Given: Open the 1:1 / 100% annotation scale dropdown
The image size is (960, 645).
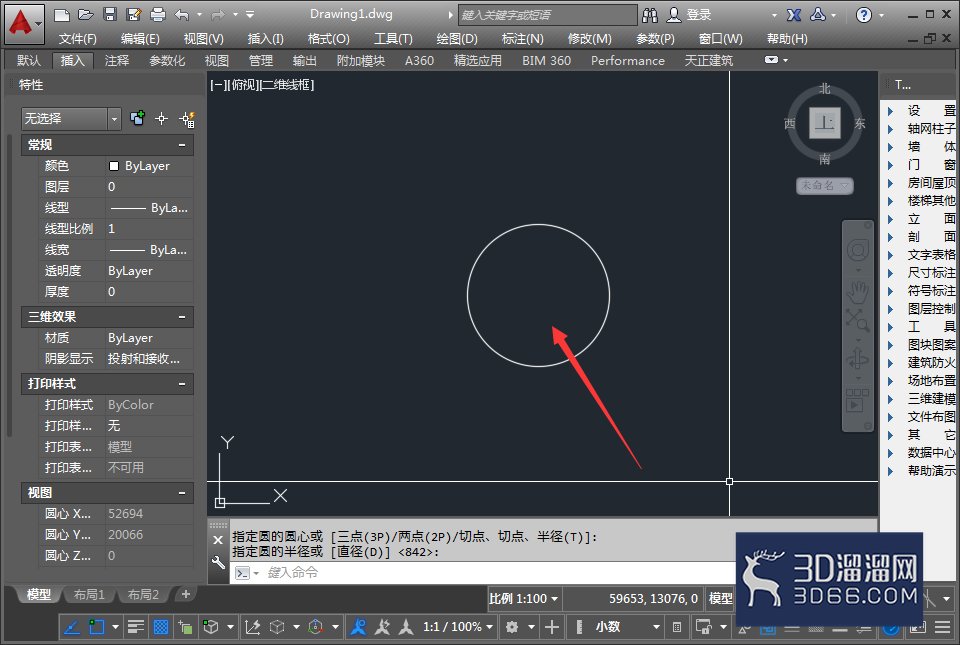Looking at the screenshot, I should [458, 627].
